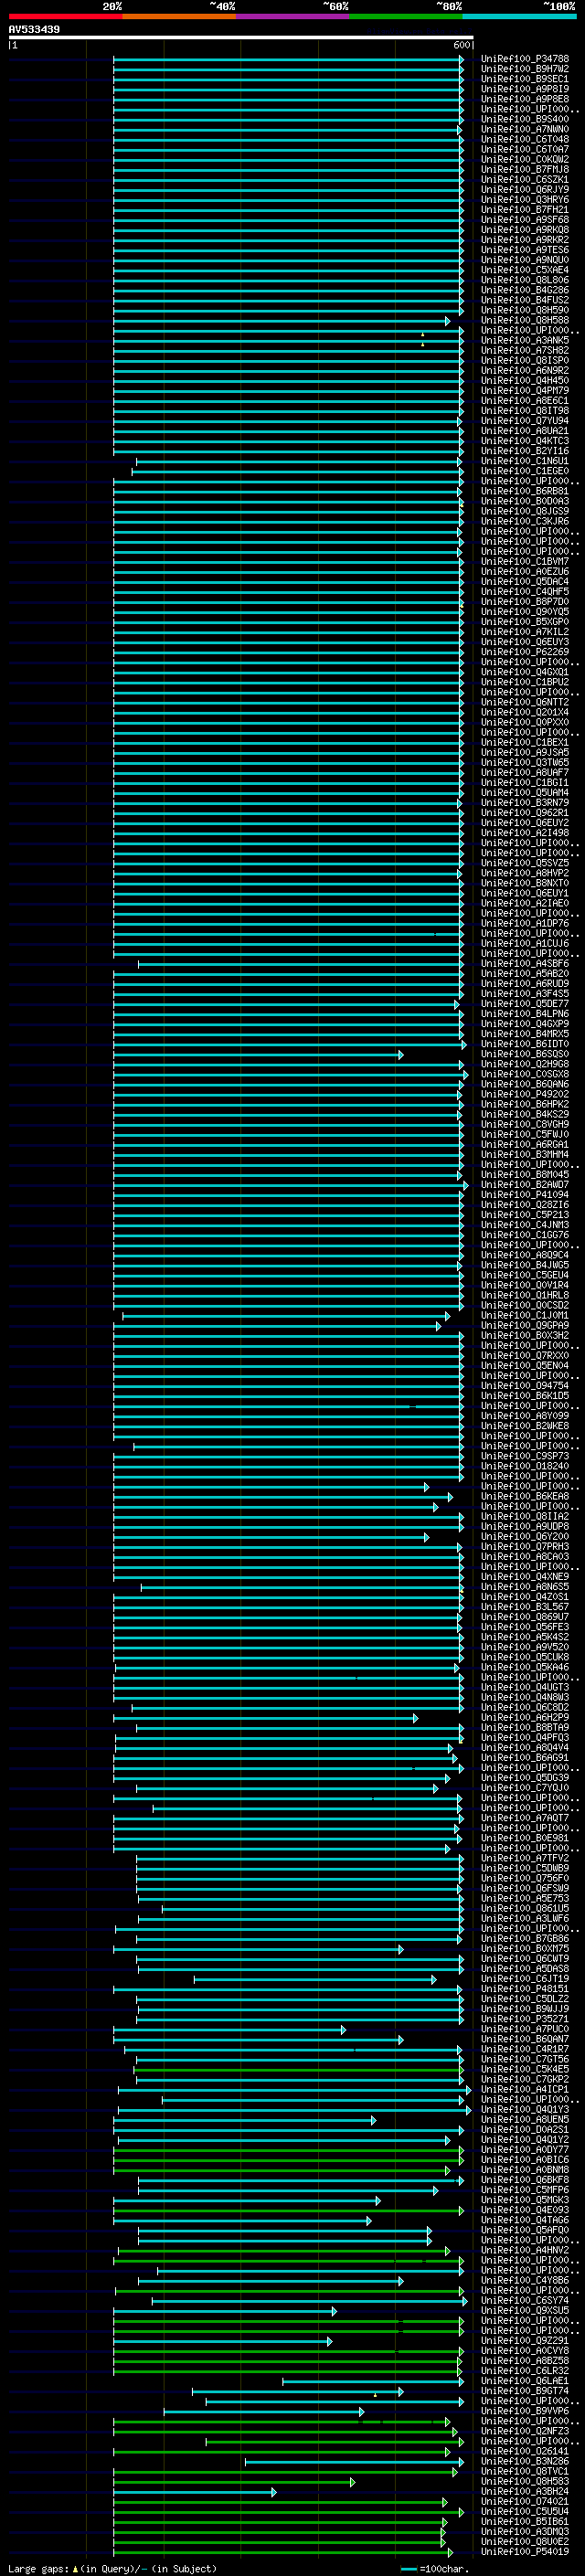The height and width of the screenshot is (2576, 585).
Task: Select hit label UniRef100_B3RN79
Action: coord(525,803)
